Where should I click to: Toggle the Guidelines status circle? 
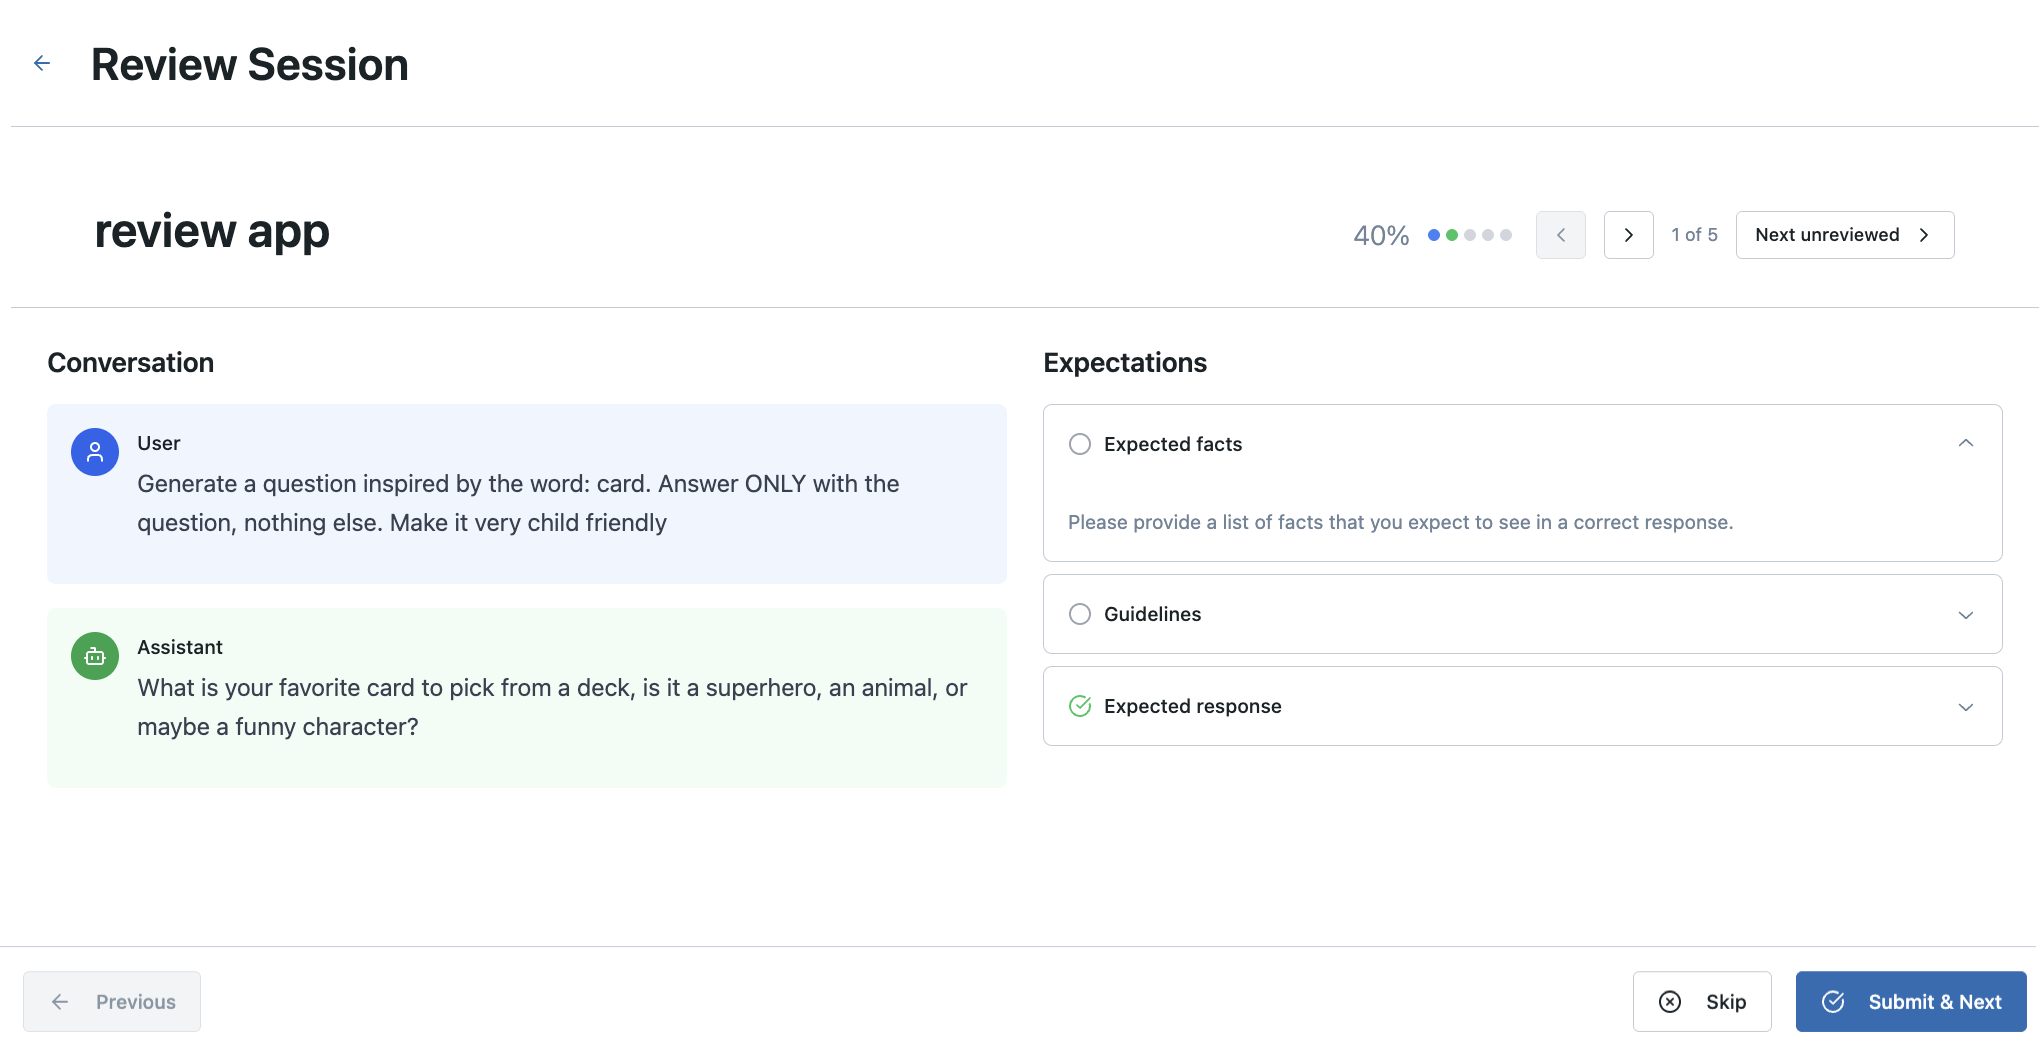coord(1080,614)
